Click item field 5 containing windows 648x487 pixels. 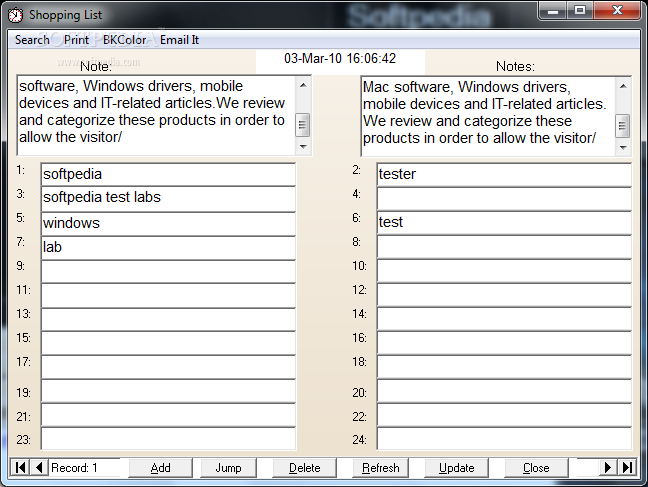tap(168, 224)
